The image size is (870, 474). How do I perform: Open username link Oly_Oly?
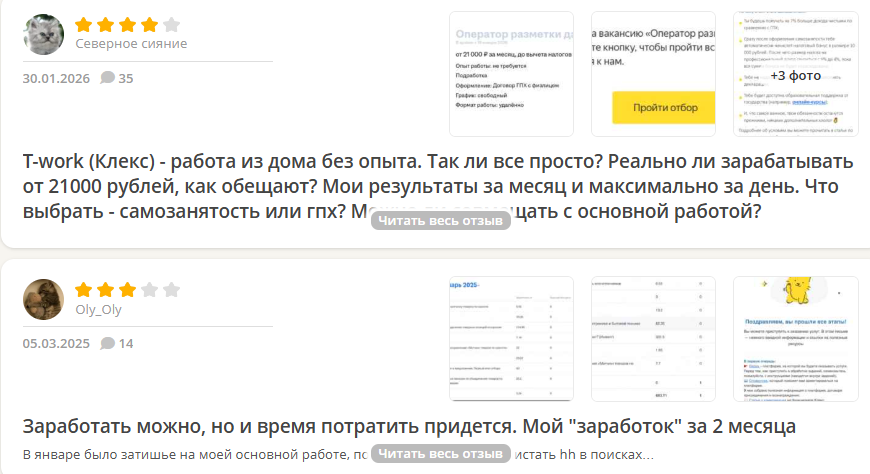[x=99, y=309]
